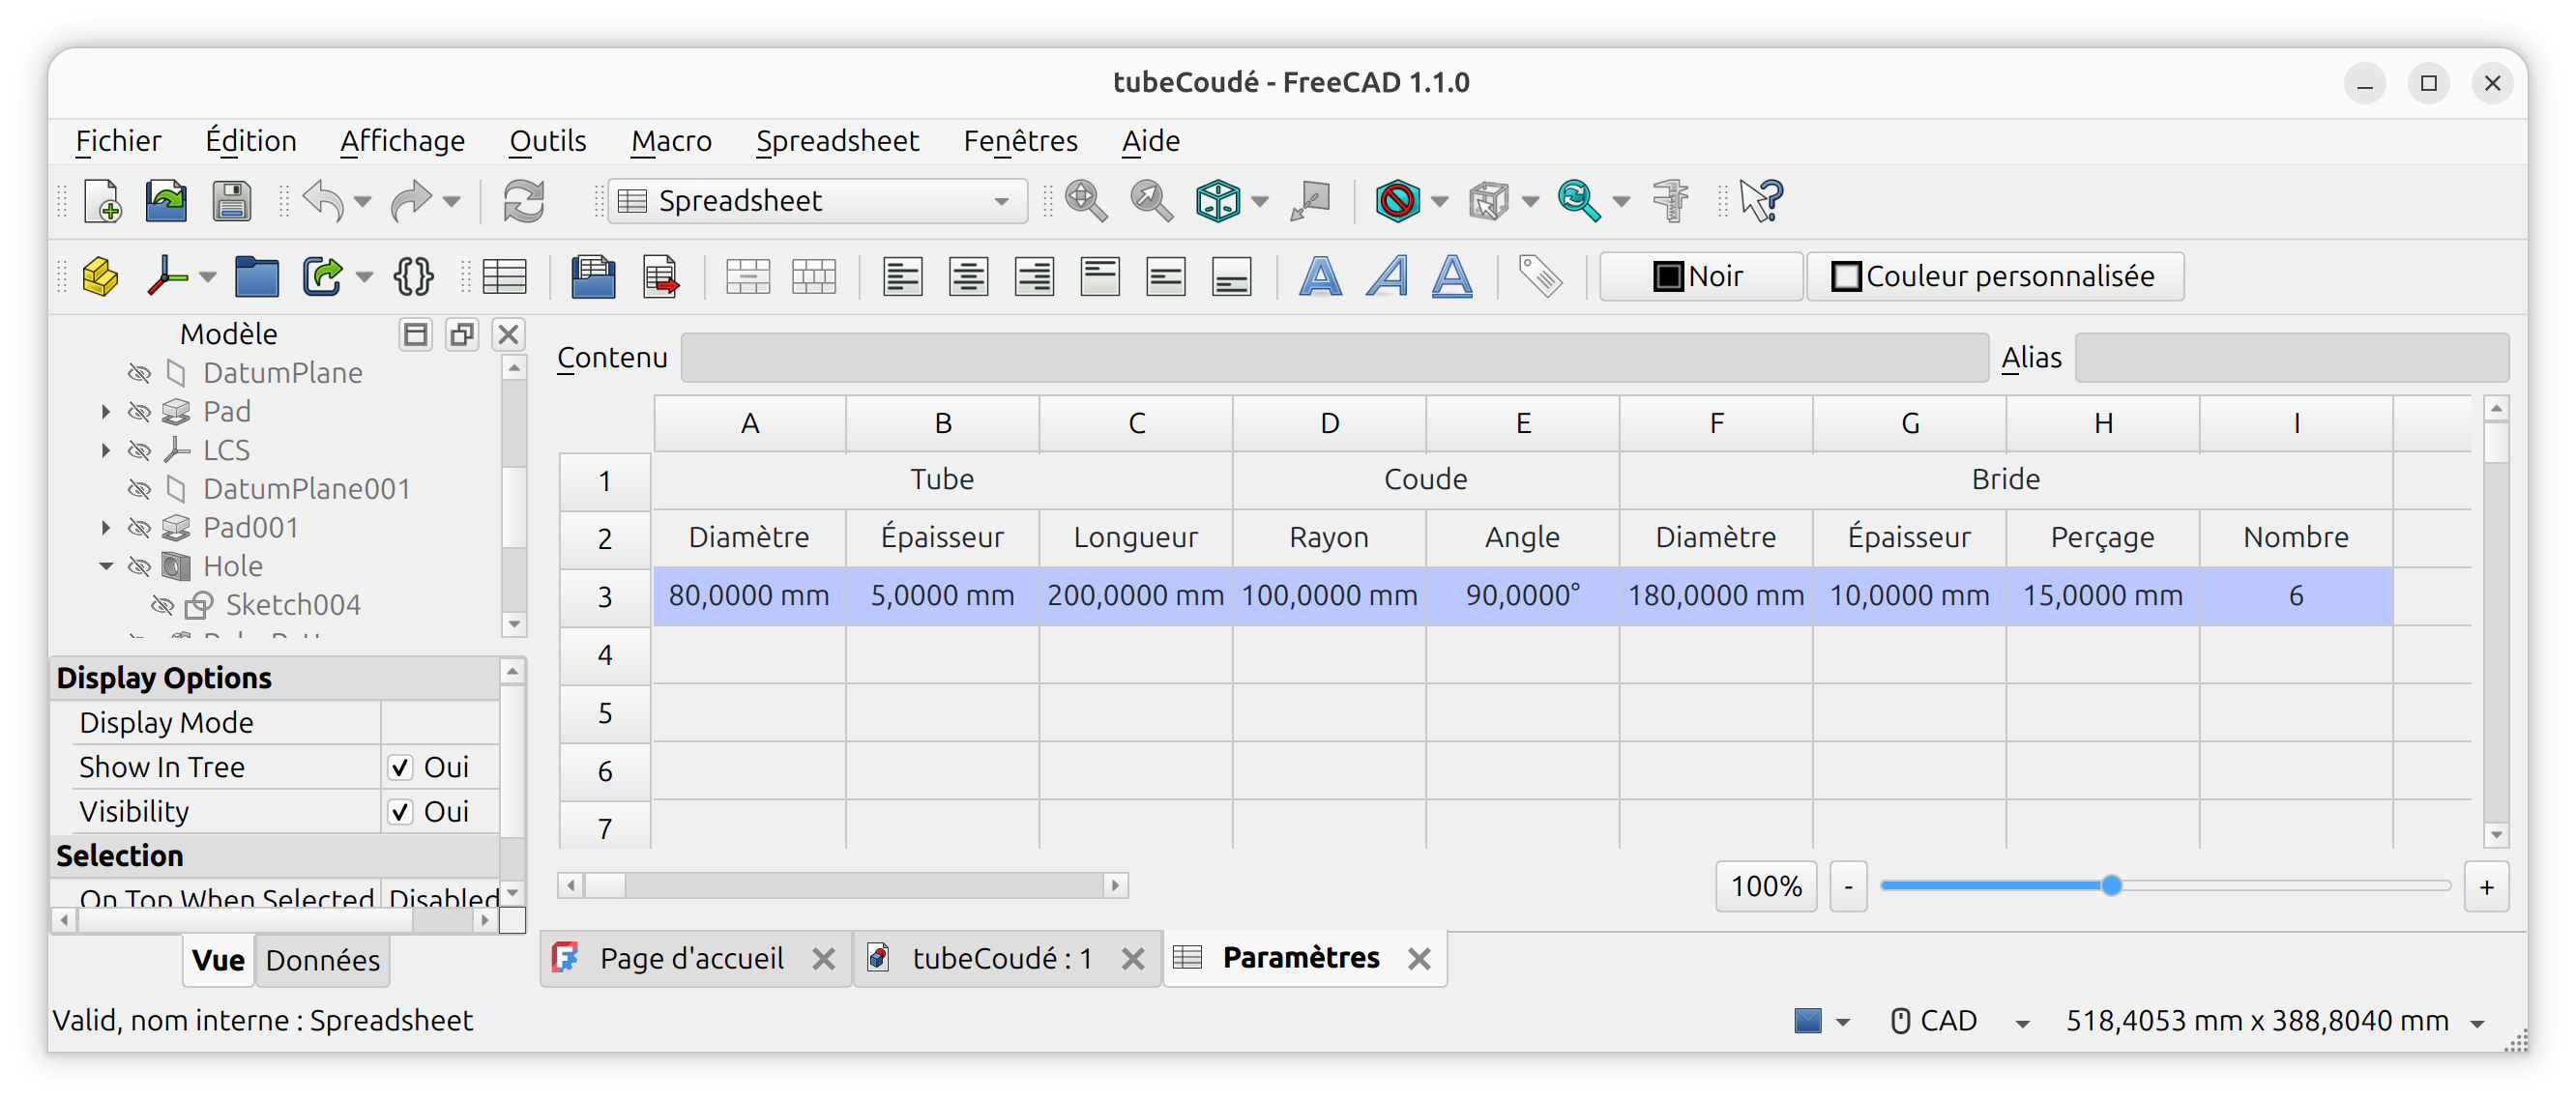Open the Fichier menu

tap(118, 141)
